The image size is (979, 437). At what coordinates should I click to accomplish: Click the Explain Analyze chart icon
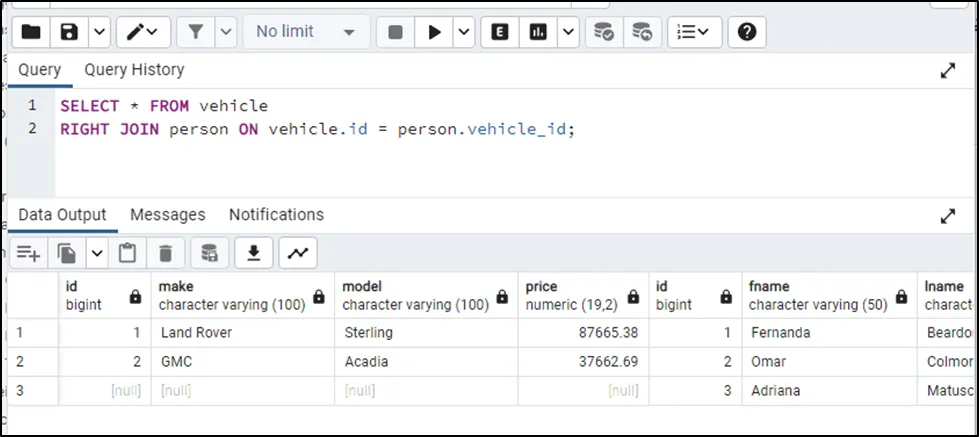[538, 32]
